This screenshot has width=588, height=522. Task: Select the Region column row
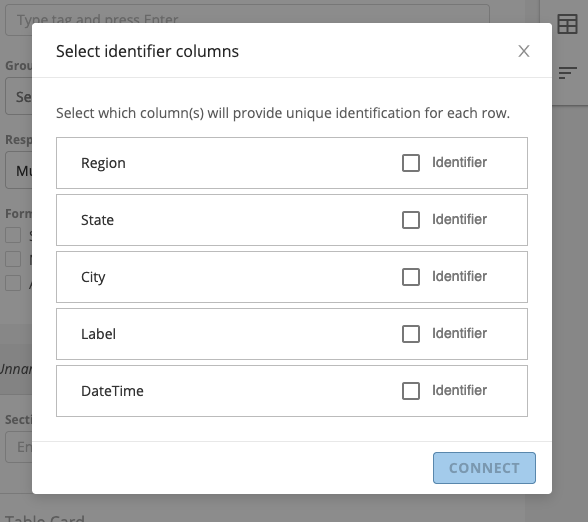click(x=292, y=163)
